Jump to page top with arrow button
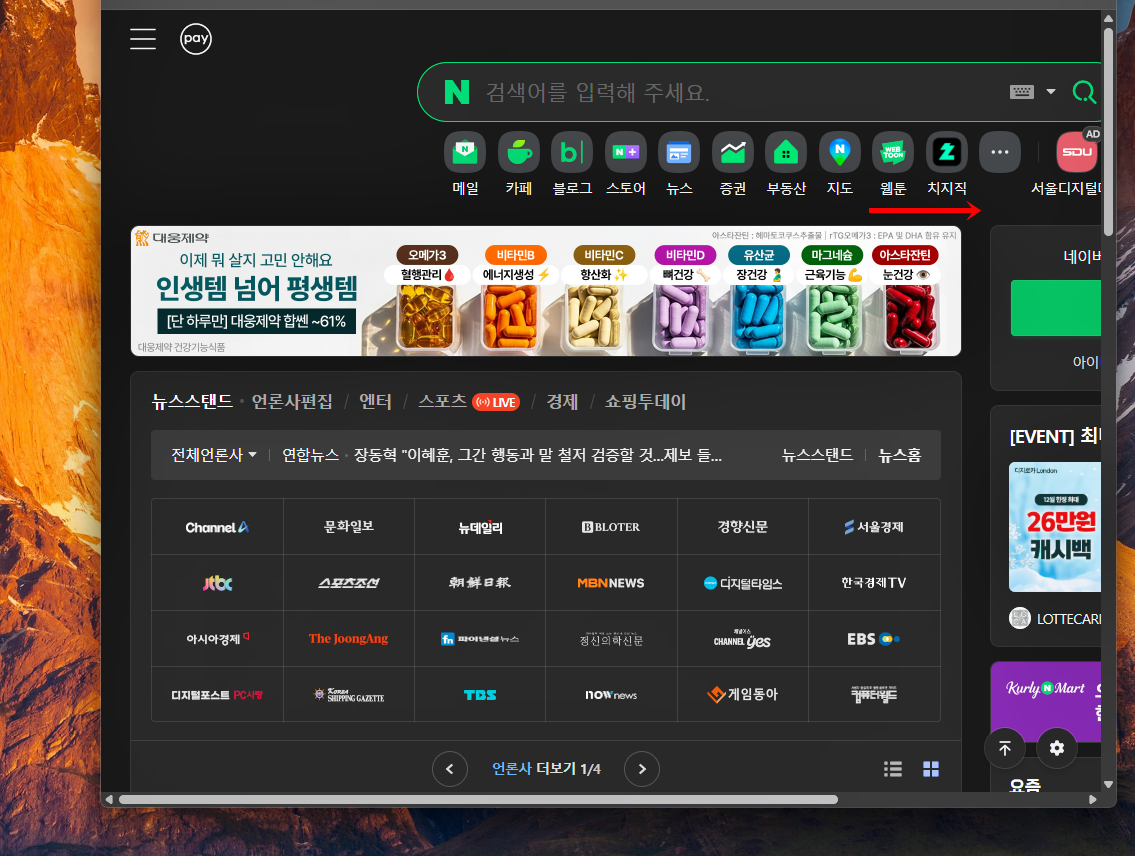Viewport: 1135px width, 856px height. click(x=1004, y=748)
